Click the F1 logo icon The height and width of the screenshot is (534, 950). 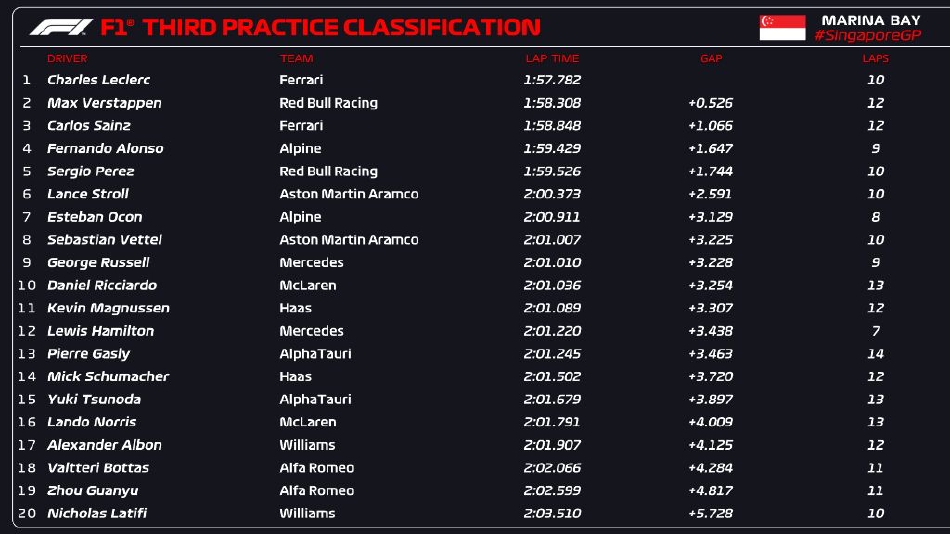61,27
